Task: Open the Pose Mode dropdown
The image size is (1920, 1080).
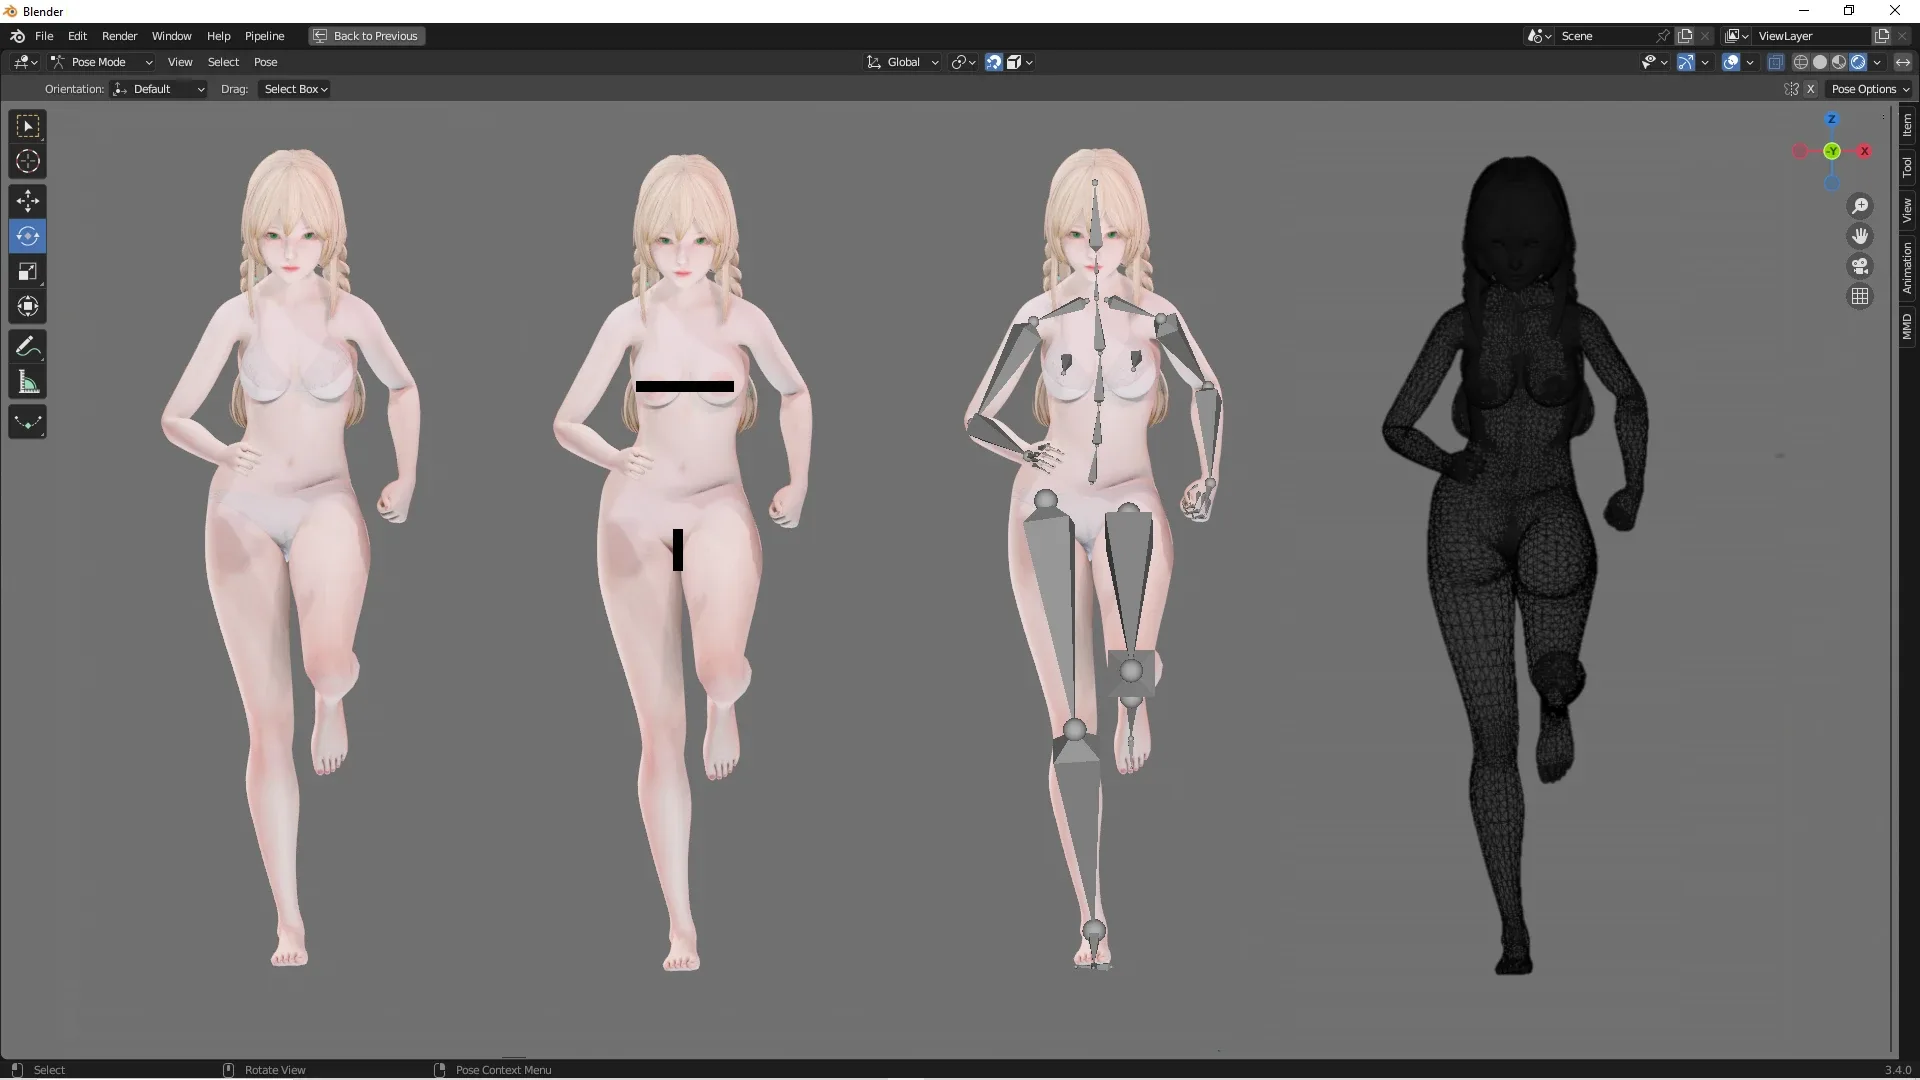Action: (101, 62)
